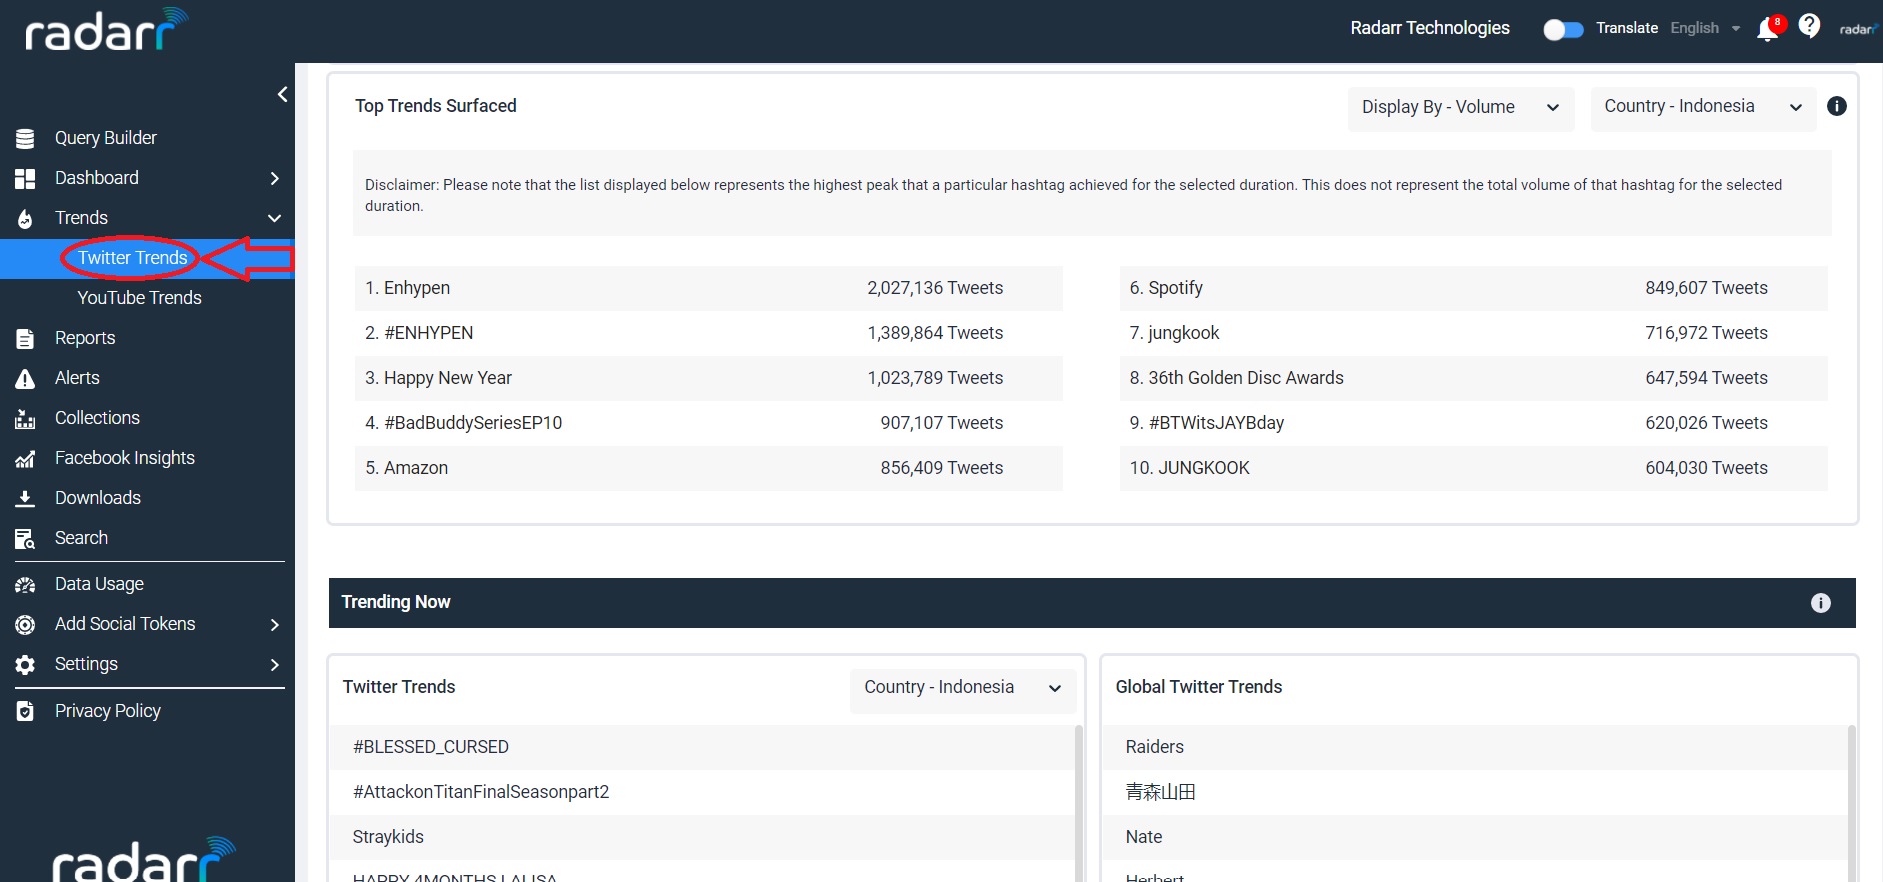Expand the Add Social Tokens arrow
This screenshot has height=882, width=1883.
[x=275, y=625]
